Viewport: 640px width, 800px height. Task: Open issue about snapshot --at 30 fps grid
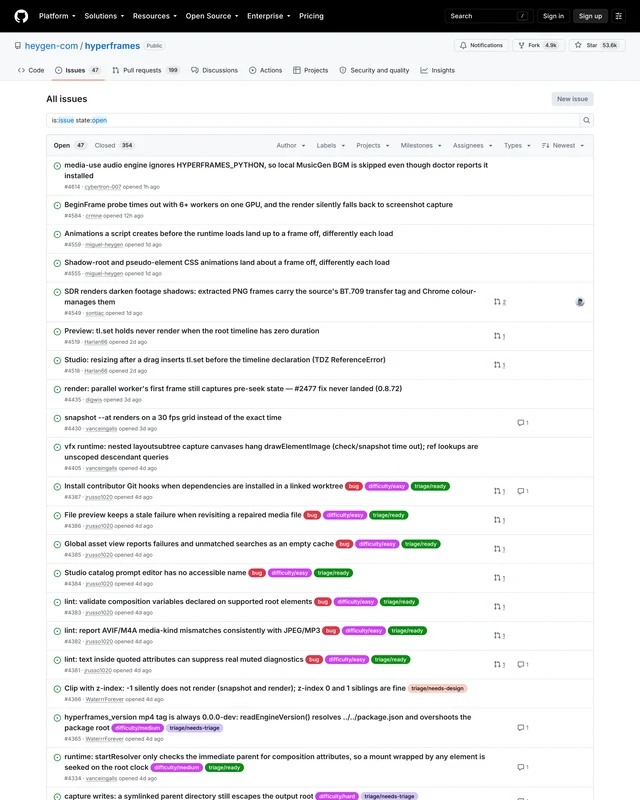[173, 417]
